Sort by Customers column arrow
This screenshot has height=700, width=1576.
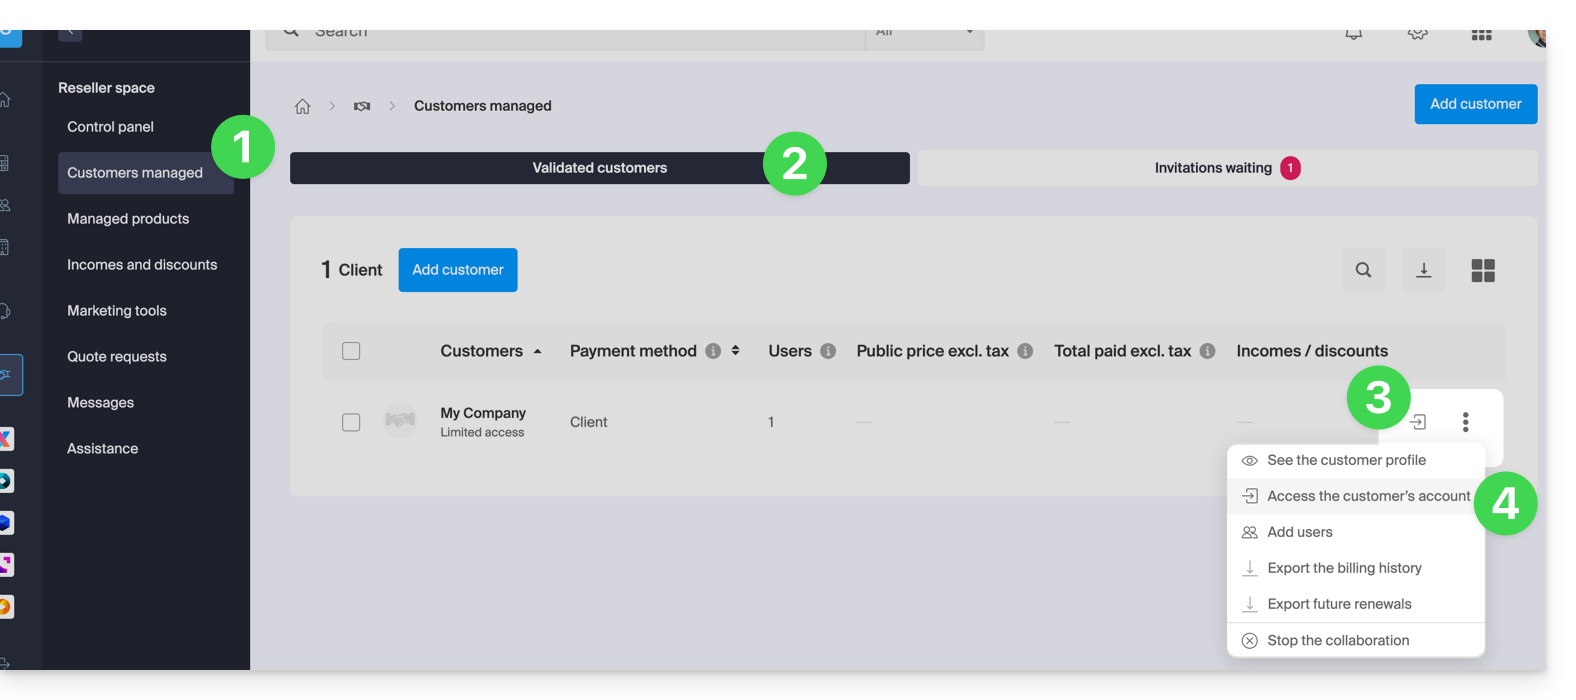(537, 351)
